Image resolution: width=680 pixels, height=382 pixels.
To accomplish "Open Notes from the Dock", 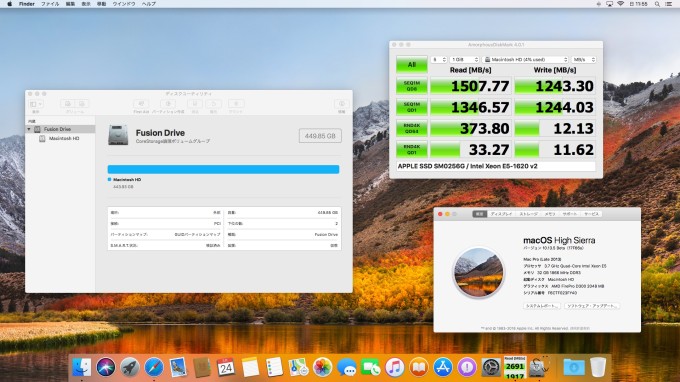I will click(x=250, y=367).
